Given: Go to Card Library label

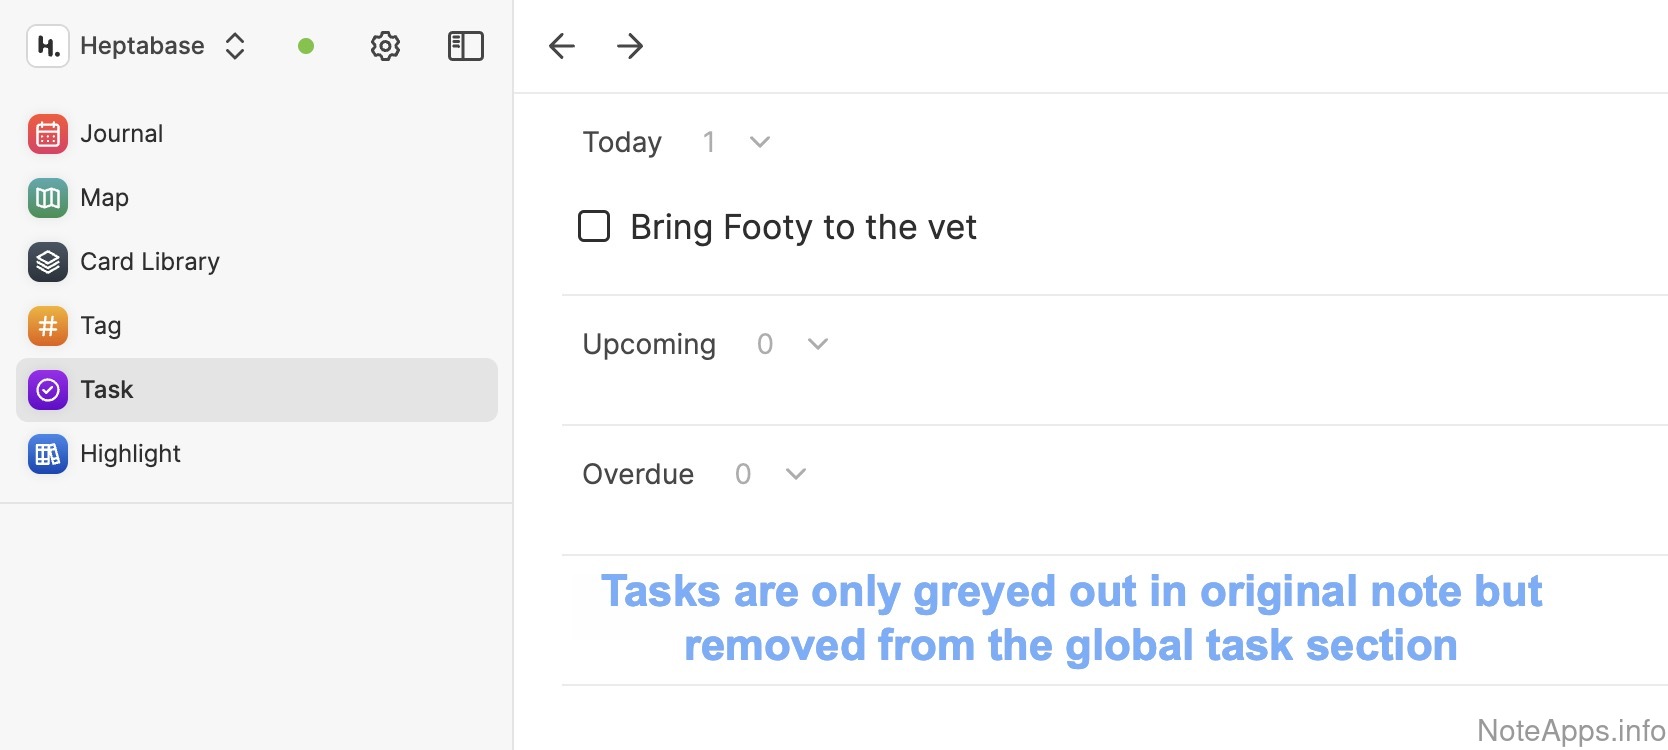Looking at the screenshot, I should click(150, 262).
